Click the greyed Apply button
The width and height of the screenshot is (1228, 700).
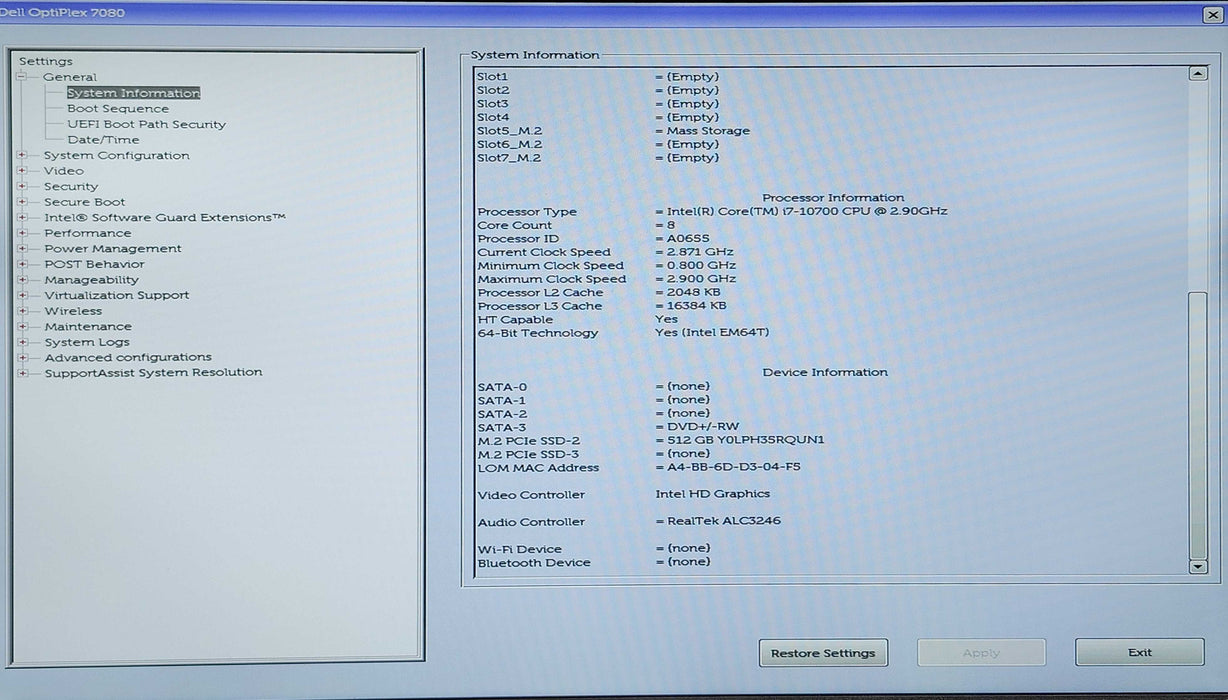[x=981, y=653]
